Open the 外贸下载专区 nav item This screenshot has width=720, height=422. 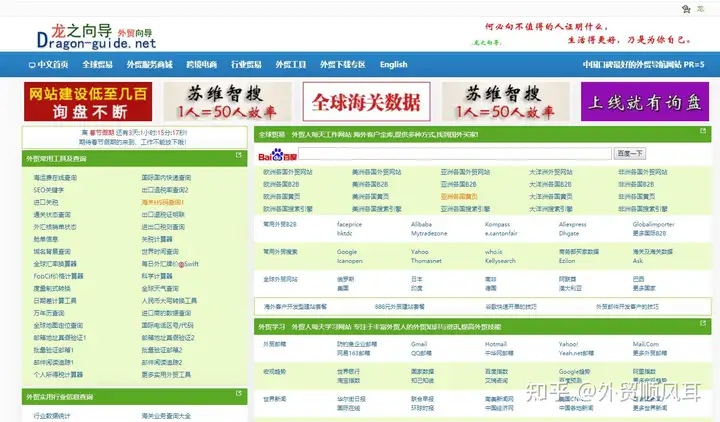(x=343, y=65)
